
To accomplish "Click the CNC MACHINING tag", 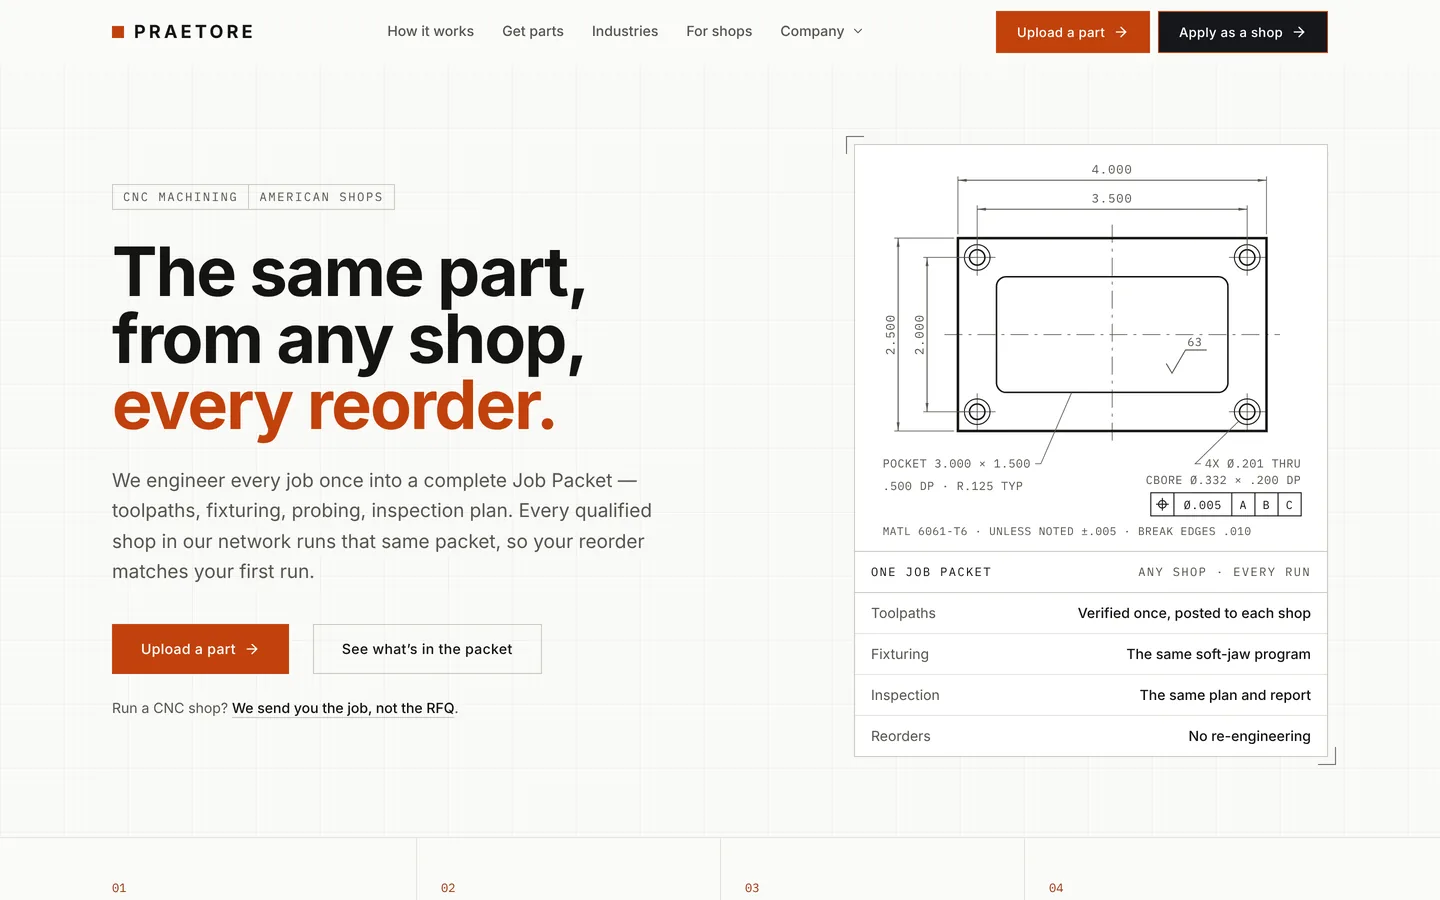I will (x=180, y=197).
